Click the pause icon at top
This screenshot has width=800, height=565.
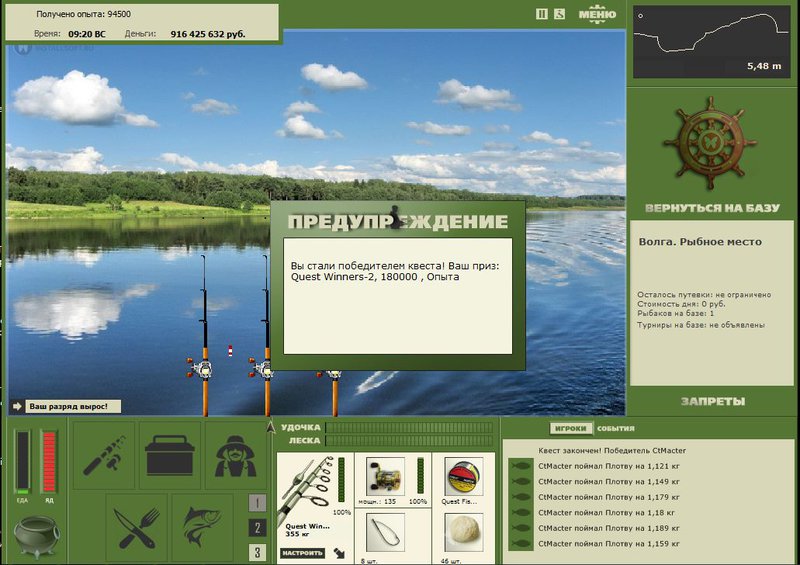point(541,14)
